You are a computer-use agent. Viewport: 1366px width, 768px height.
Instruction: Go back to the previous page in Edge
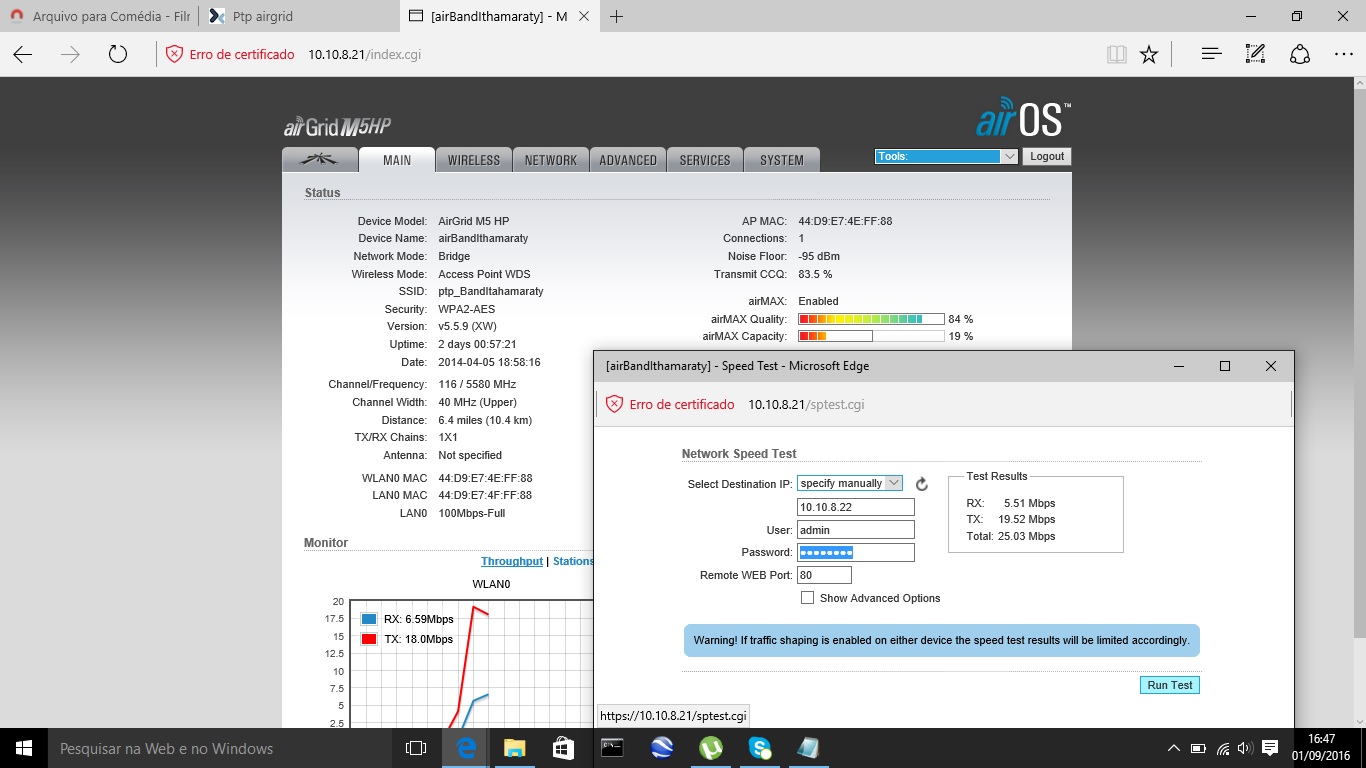point(22,54)
